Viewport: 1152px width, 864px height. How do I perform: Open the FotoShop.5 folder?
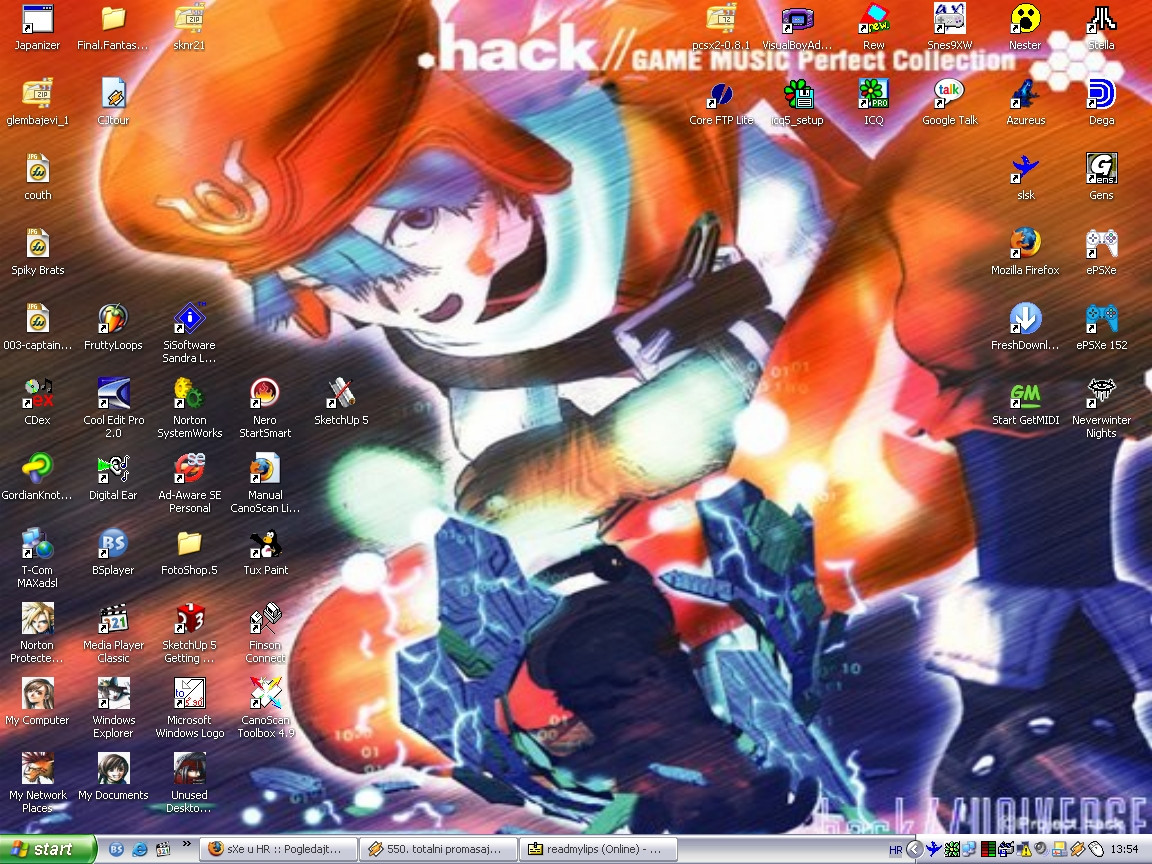(189, 552)
